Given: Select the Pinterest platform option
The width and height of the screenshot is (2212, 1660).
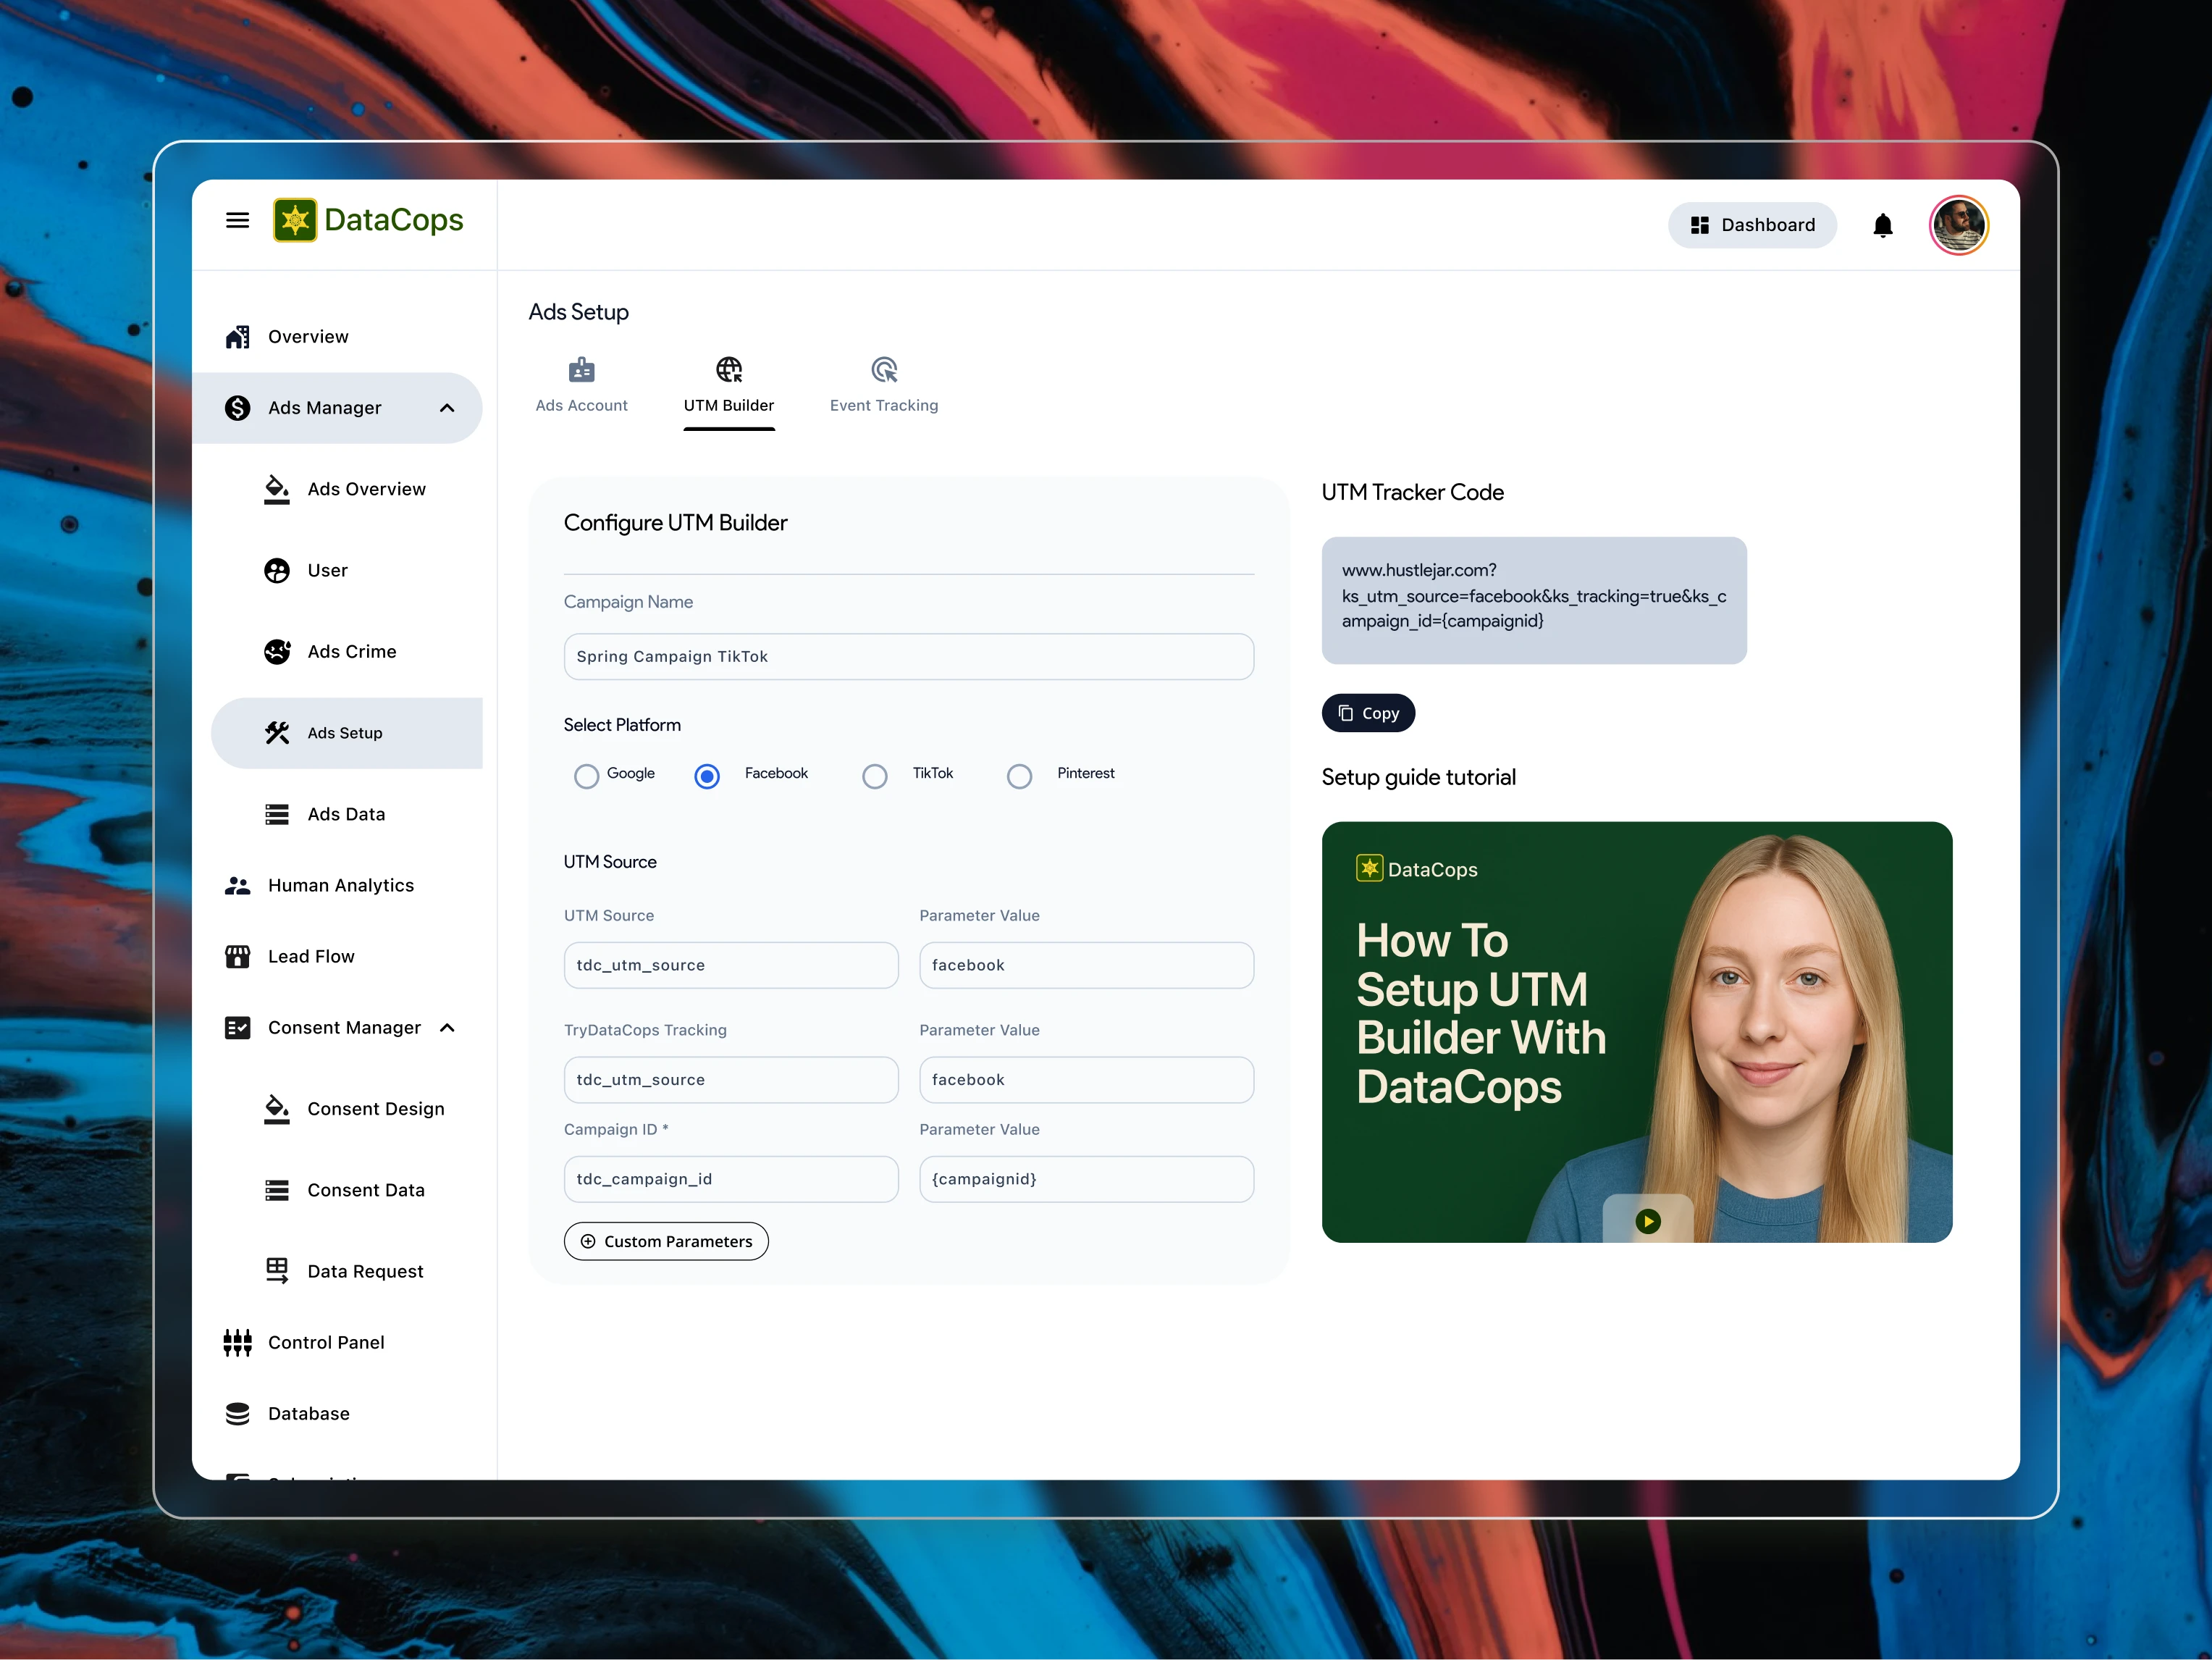Looking at the screenshot, I should (1019, 775).
